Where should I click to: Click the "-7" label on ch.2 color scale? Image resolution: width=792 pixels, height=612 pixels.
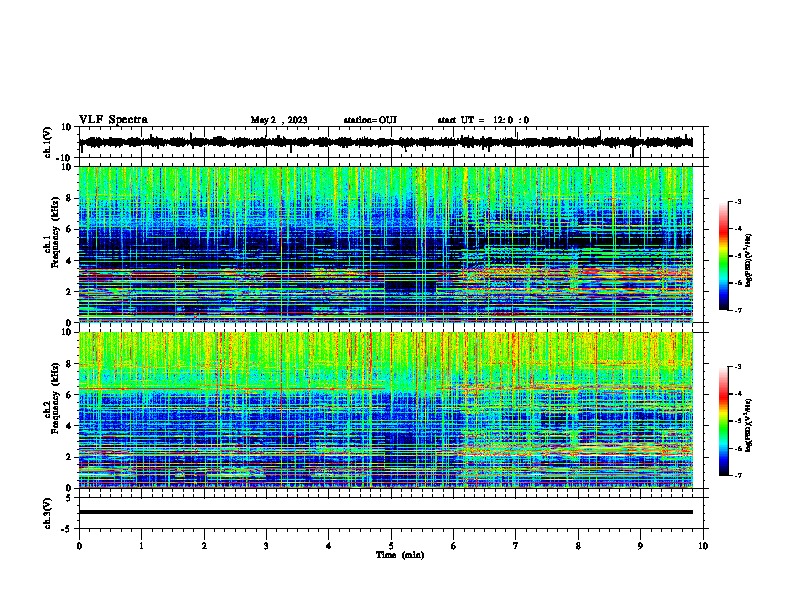click(737, 475)
